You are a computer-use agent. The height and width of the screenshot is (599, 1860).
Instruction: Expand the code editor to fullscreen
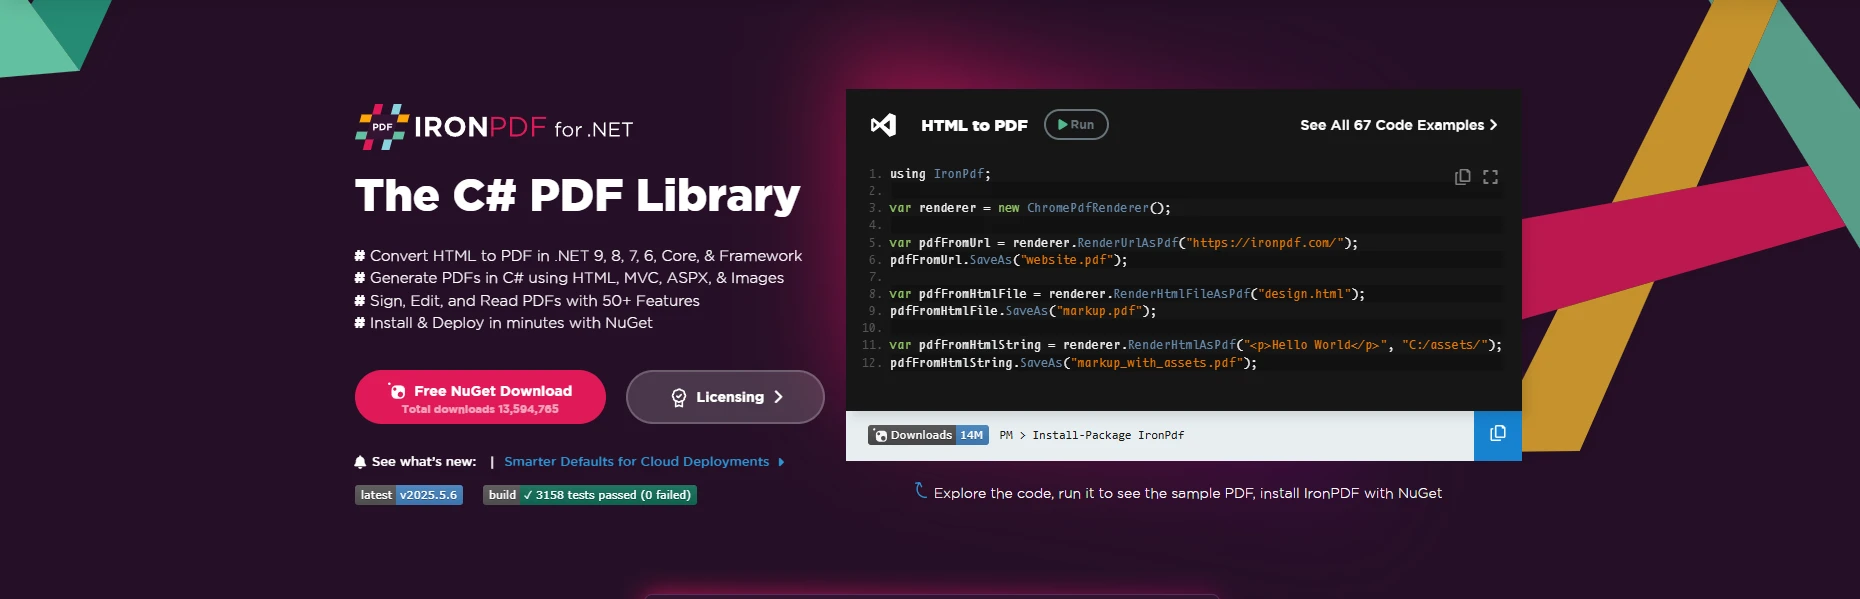point(1490,177)
